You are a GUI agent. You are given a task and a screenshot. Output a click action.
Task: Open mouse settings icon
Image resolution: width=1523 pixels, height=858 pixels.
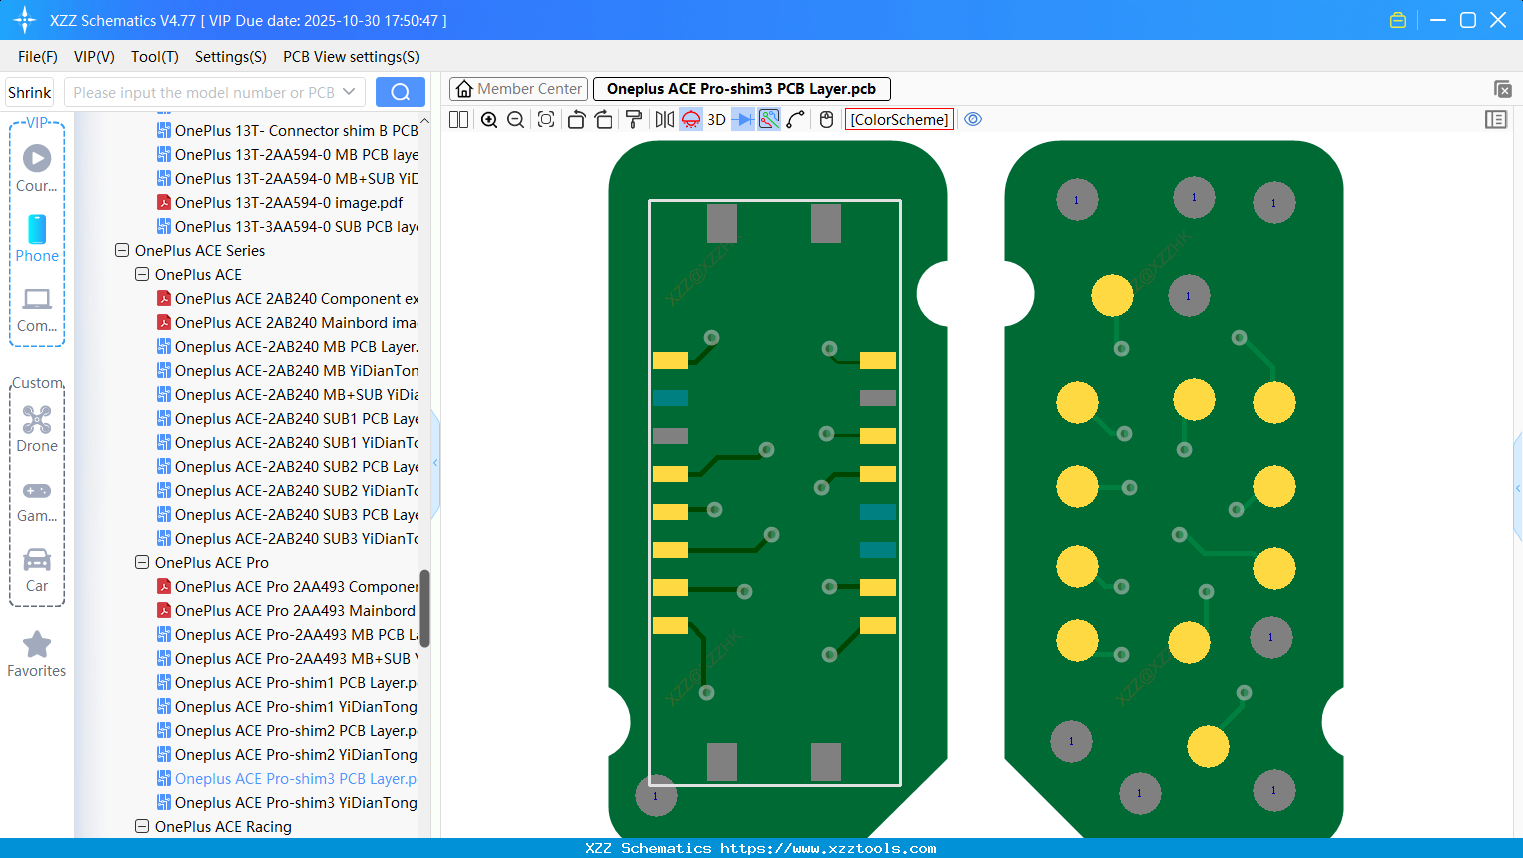point(826,119)
